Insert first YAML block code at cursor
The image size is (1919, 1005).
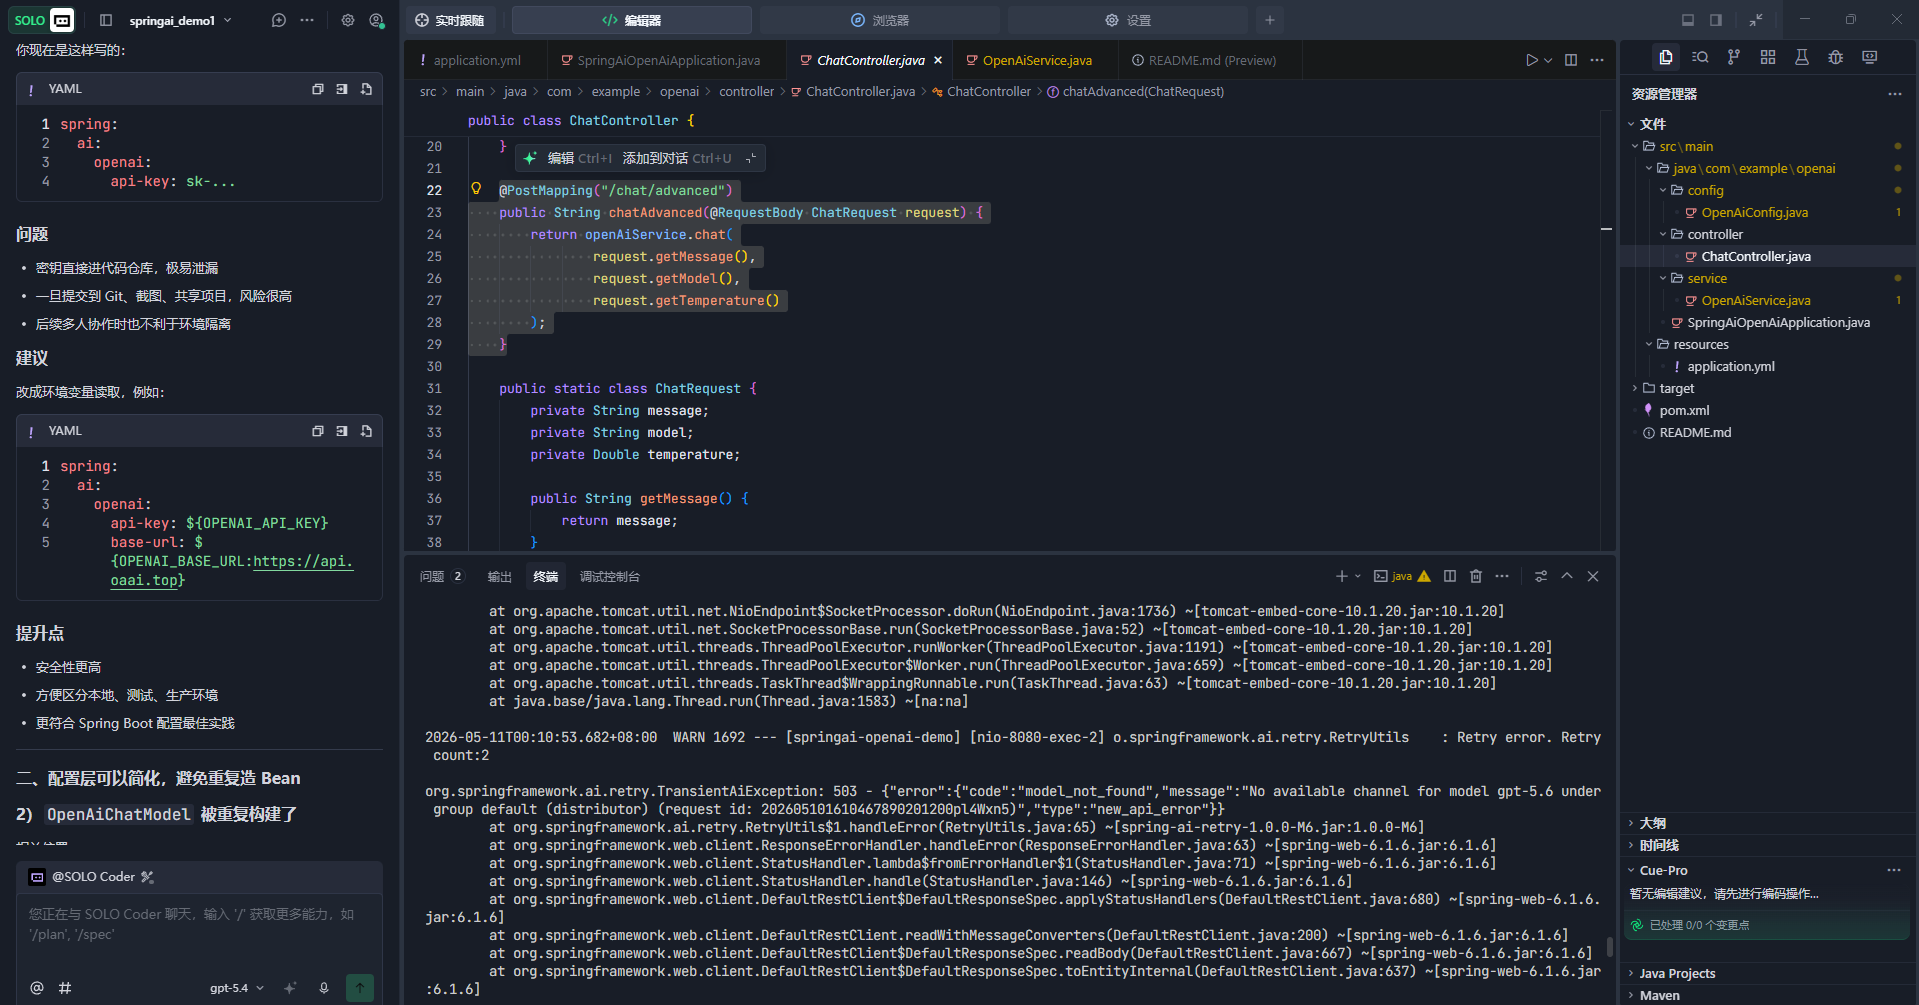pos(342,89)
